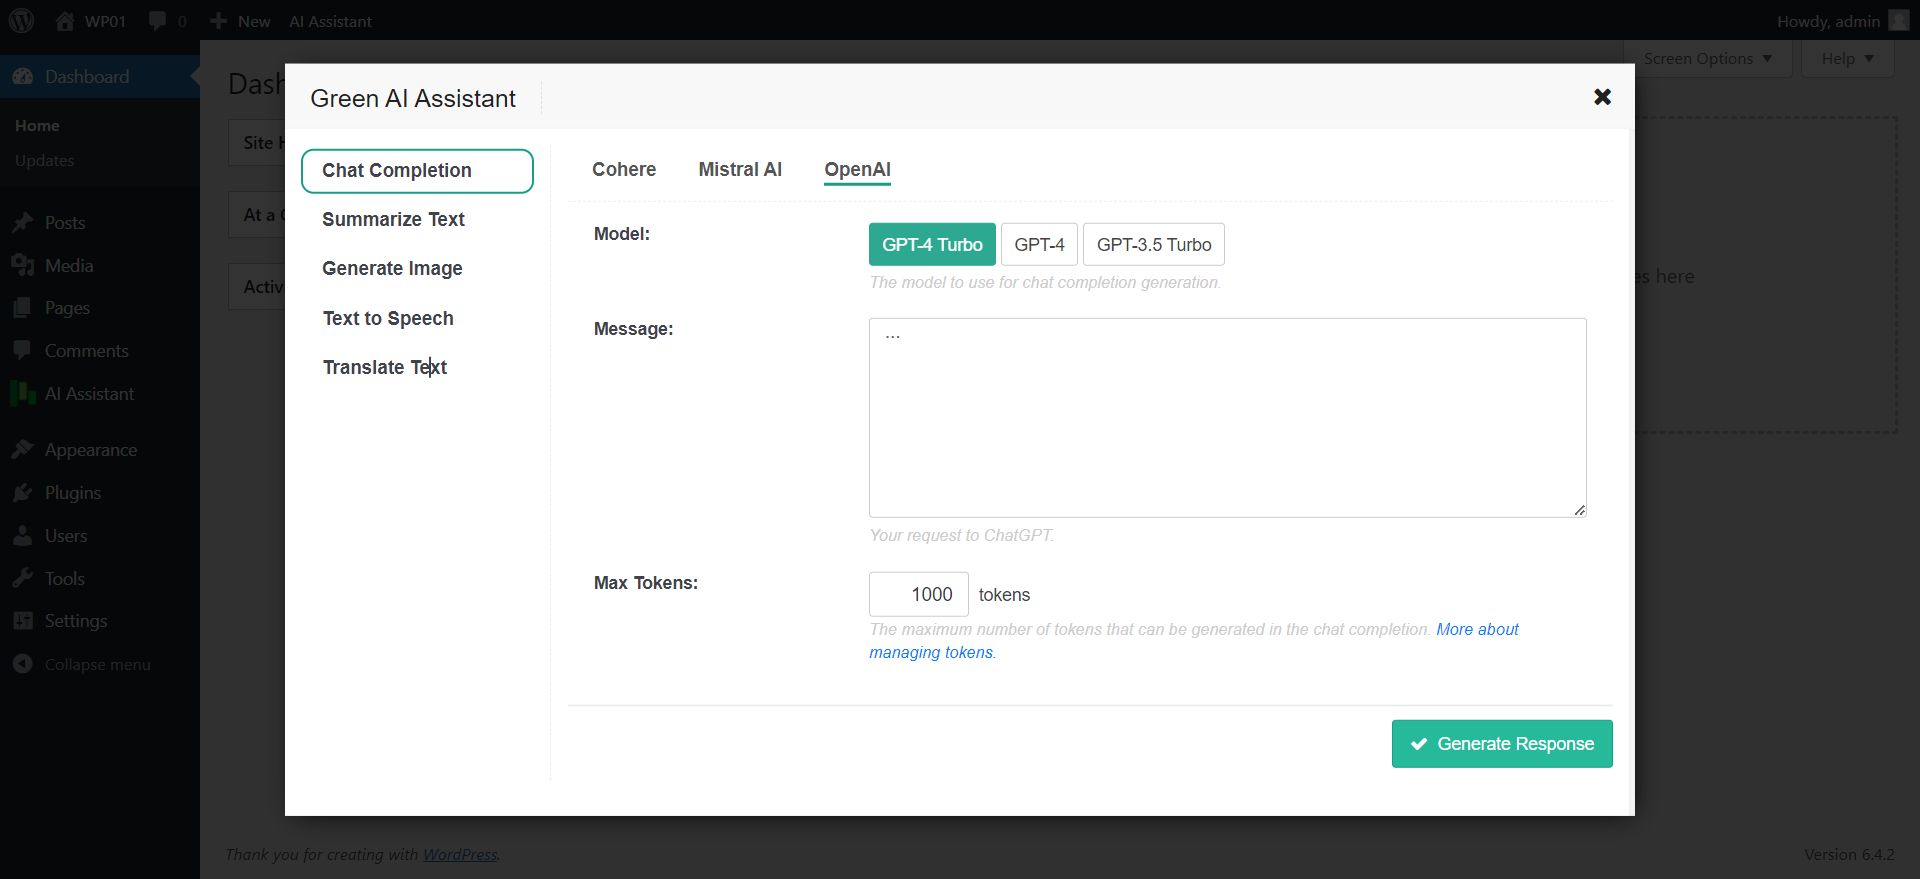Grab the Message textarea resize handle
1920x879 pixels.
tap(1579, 510)
